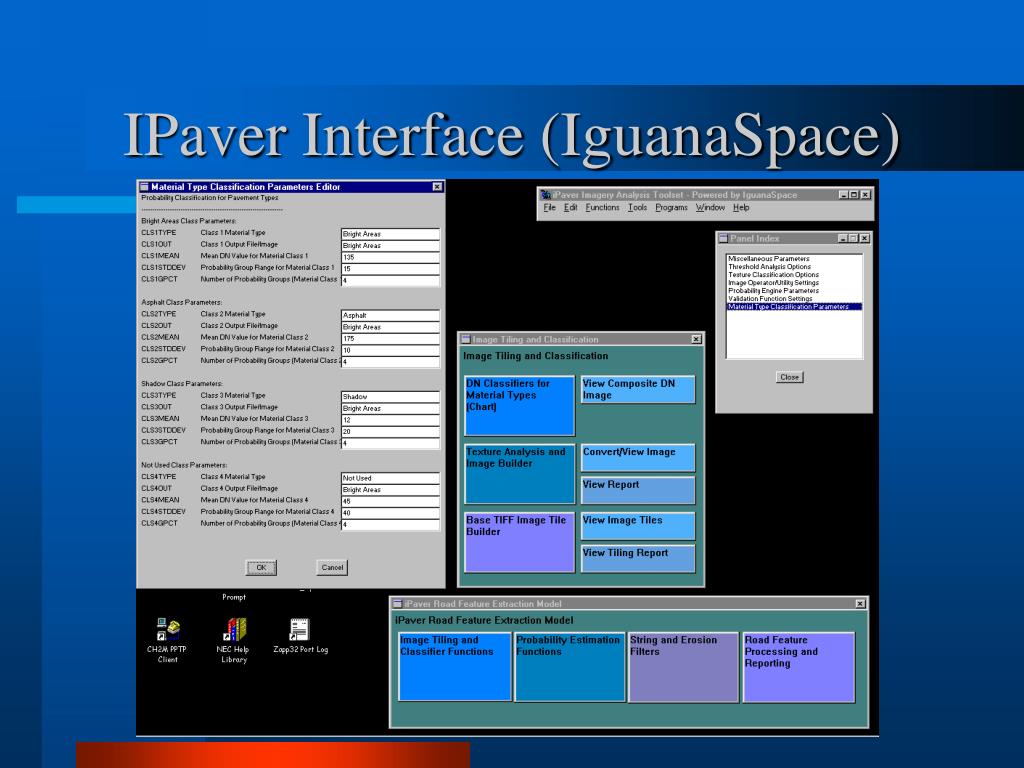Click the CLS2MEAN field showing 175

pyautogui.click(x=391, y=338)
